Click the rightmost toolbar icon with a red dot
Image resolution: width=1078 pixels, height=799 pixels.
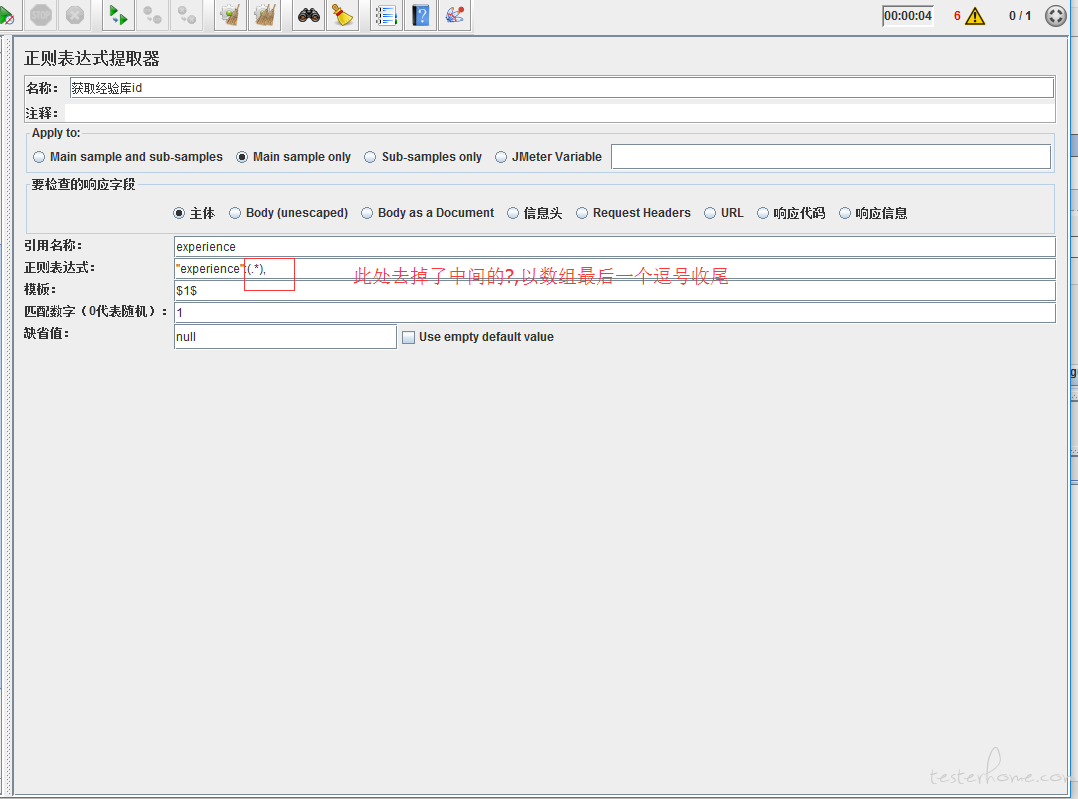pyautogui.click(x=454, y=15)
